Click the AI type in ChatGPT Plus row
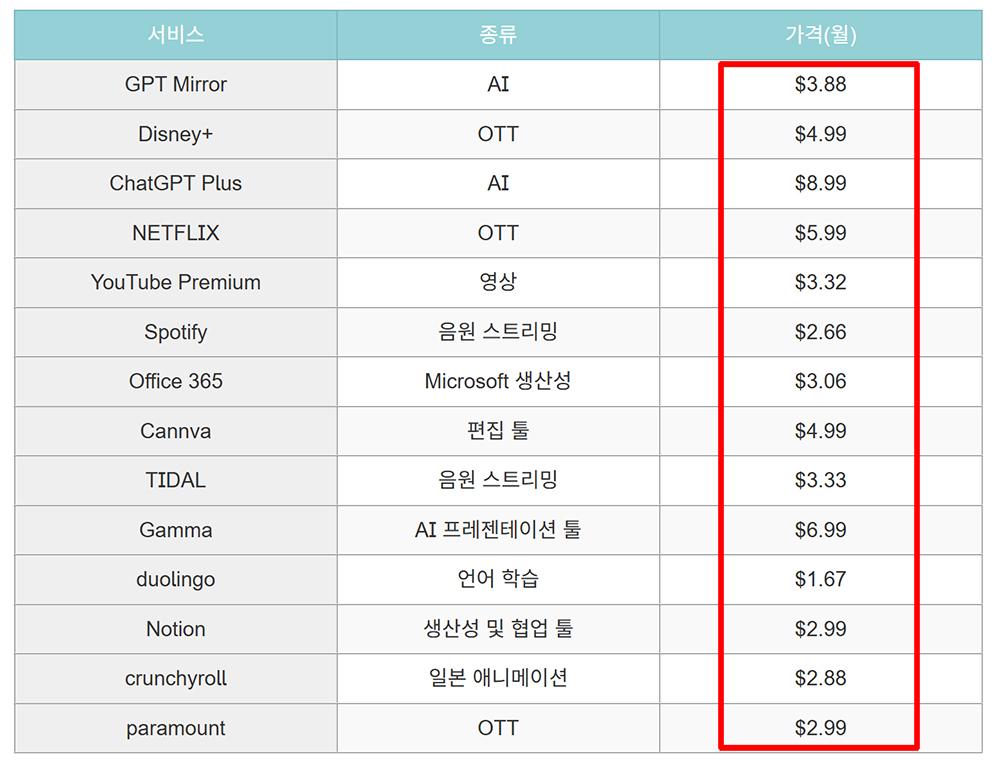 click(498, 184)
